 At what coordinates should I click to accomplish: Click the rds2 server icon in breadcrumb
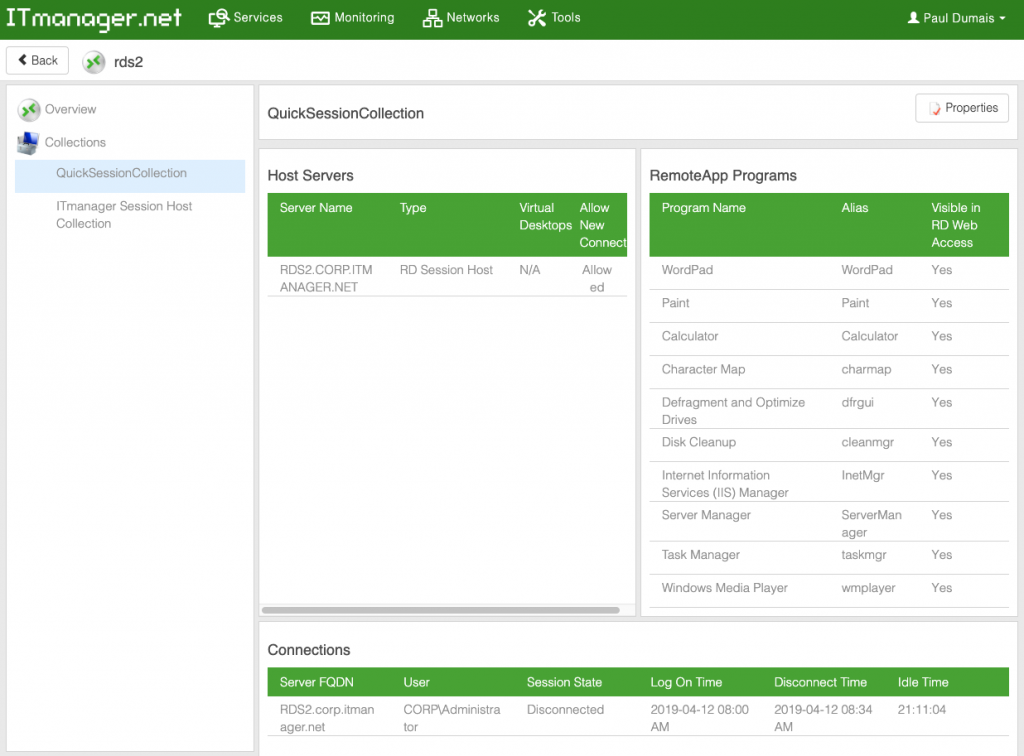click(93, 60)
